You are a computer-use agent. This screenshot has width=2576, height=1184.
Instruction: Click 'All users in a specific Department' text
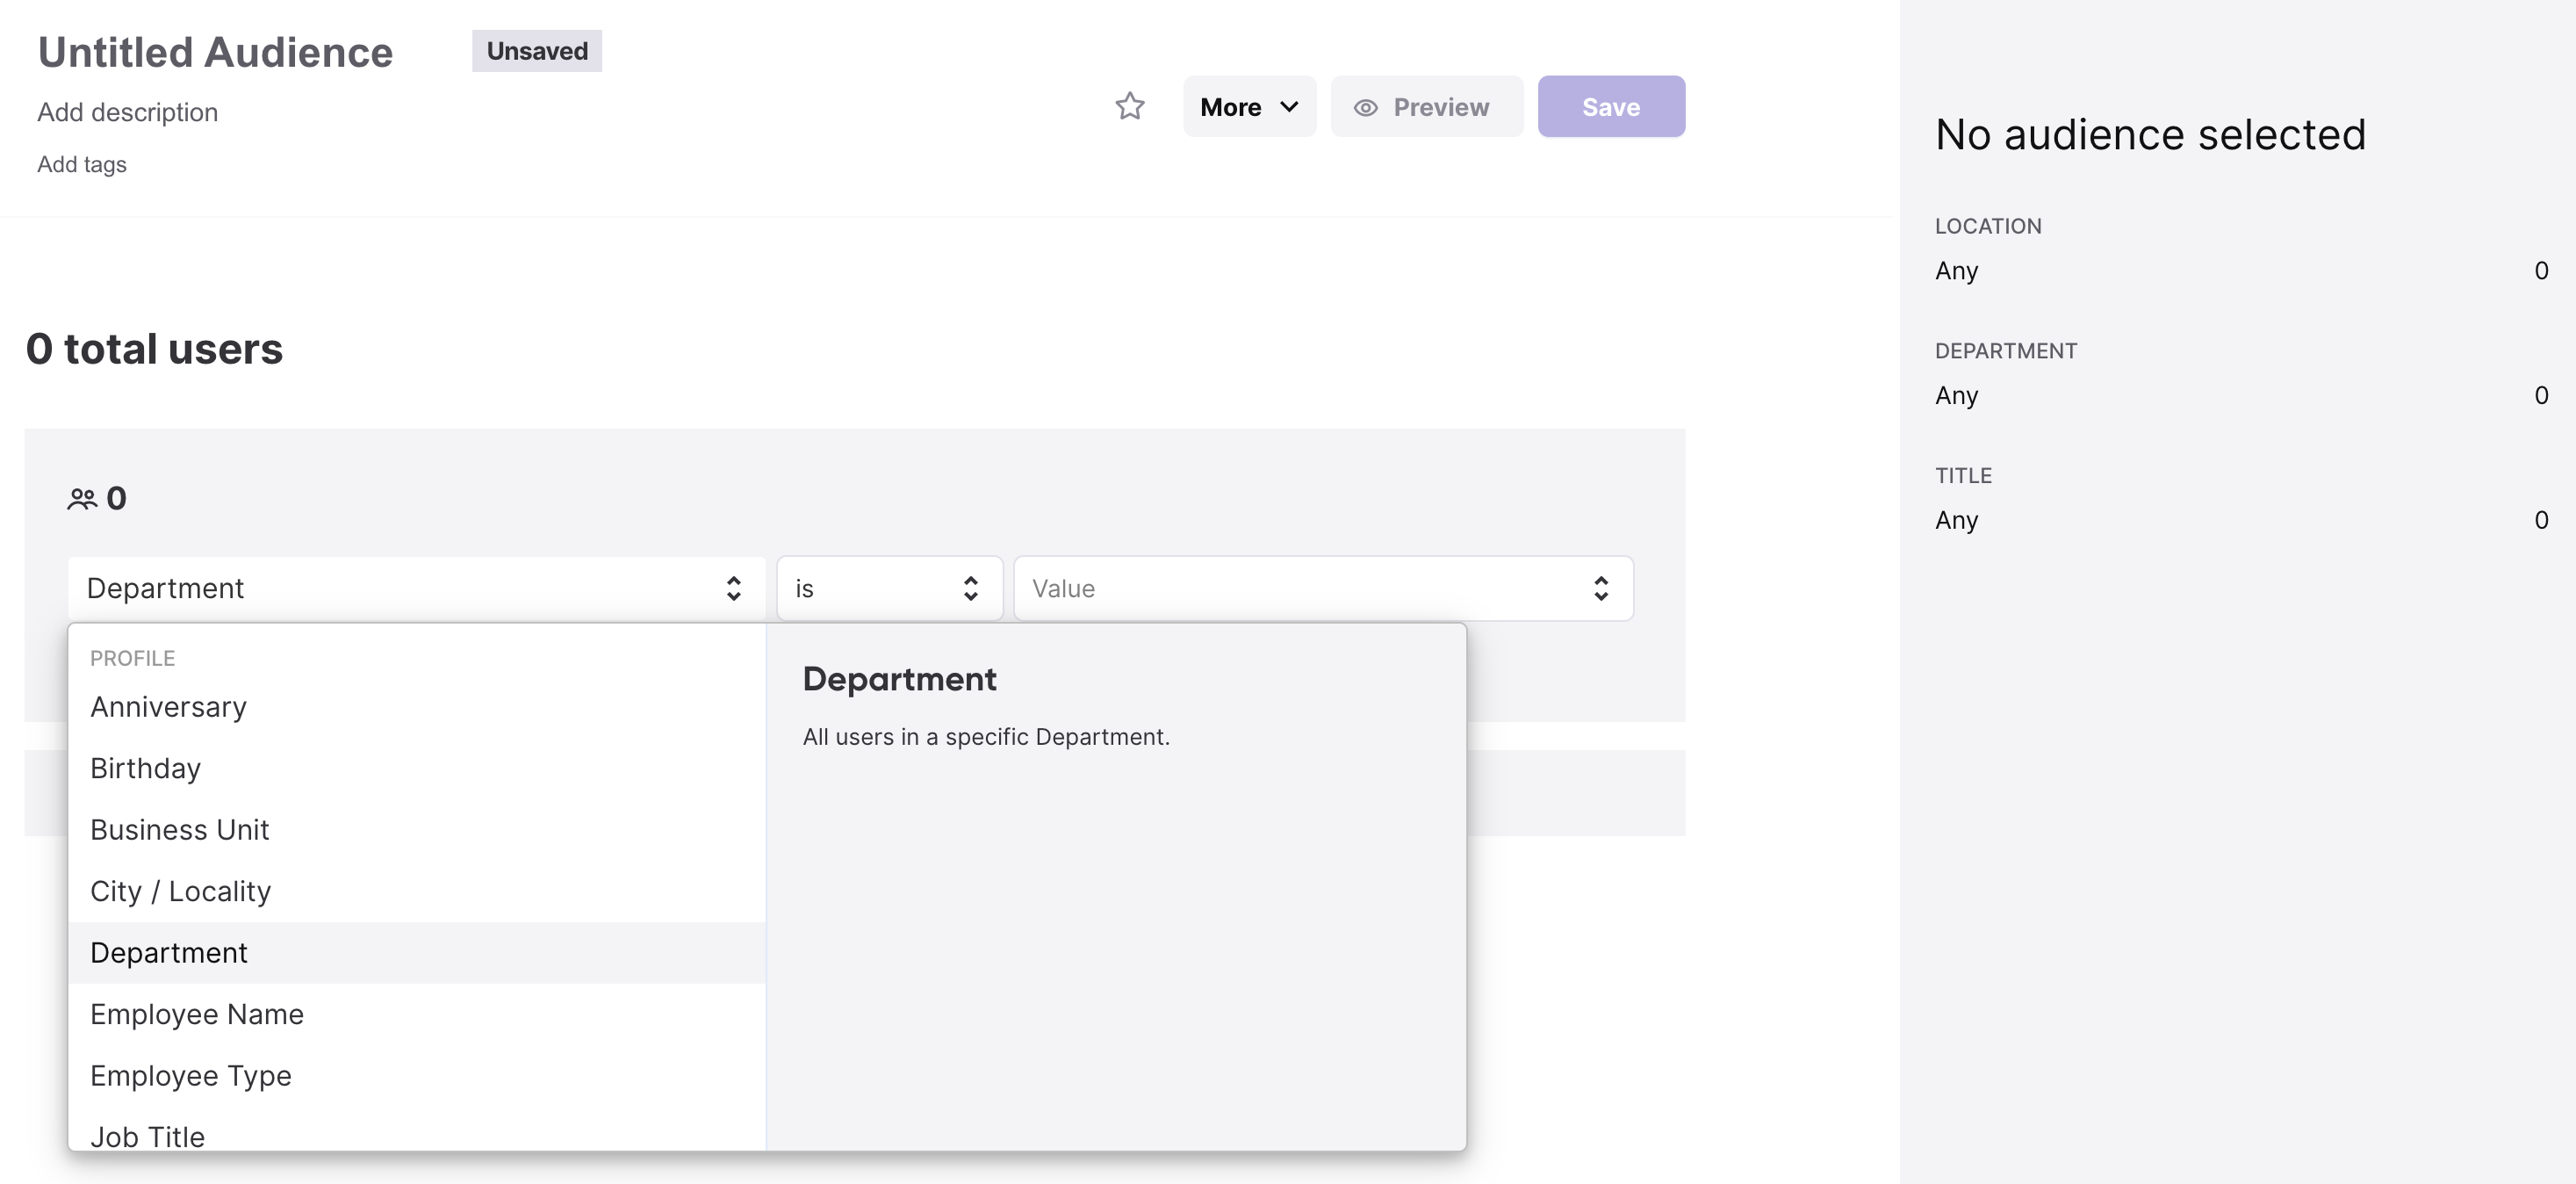985,737
